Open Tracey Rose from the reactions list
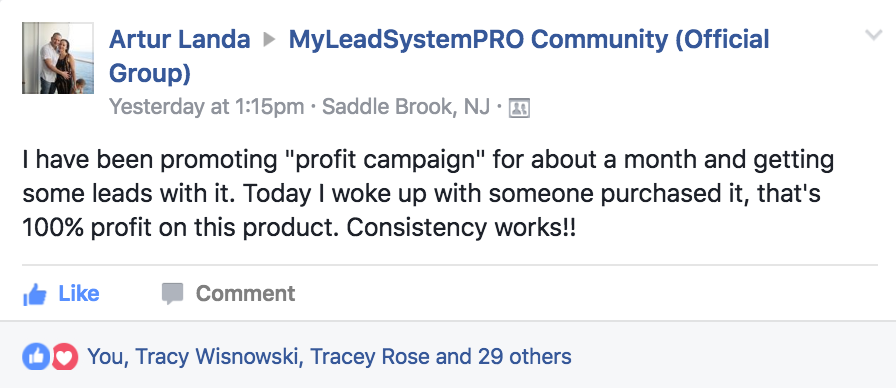Screen dimensions: 896x388 point(370,357)
